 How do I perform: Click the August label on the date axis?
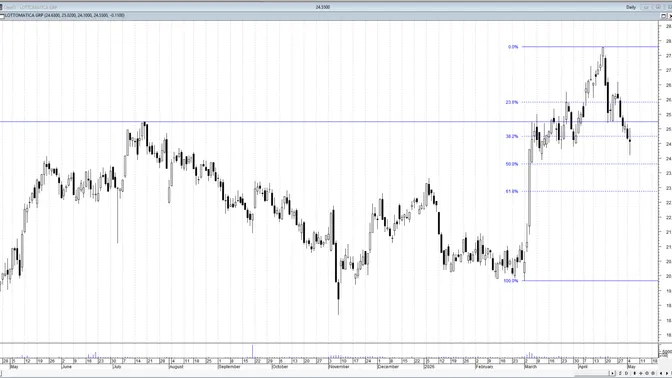click(177, 367)
